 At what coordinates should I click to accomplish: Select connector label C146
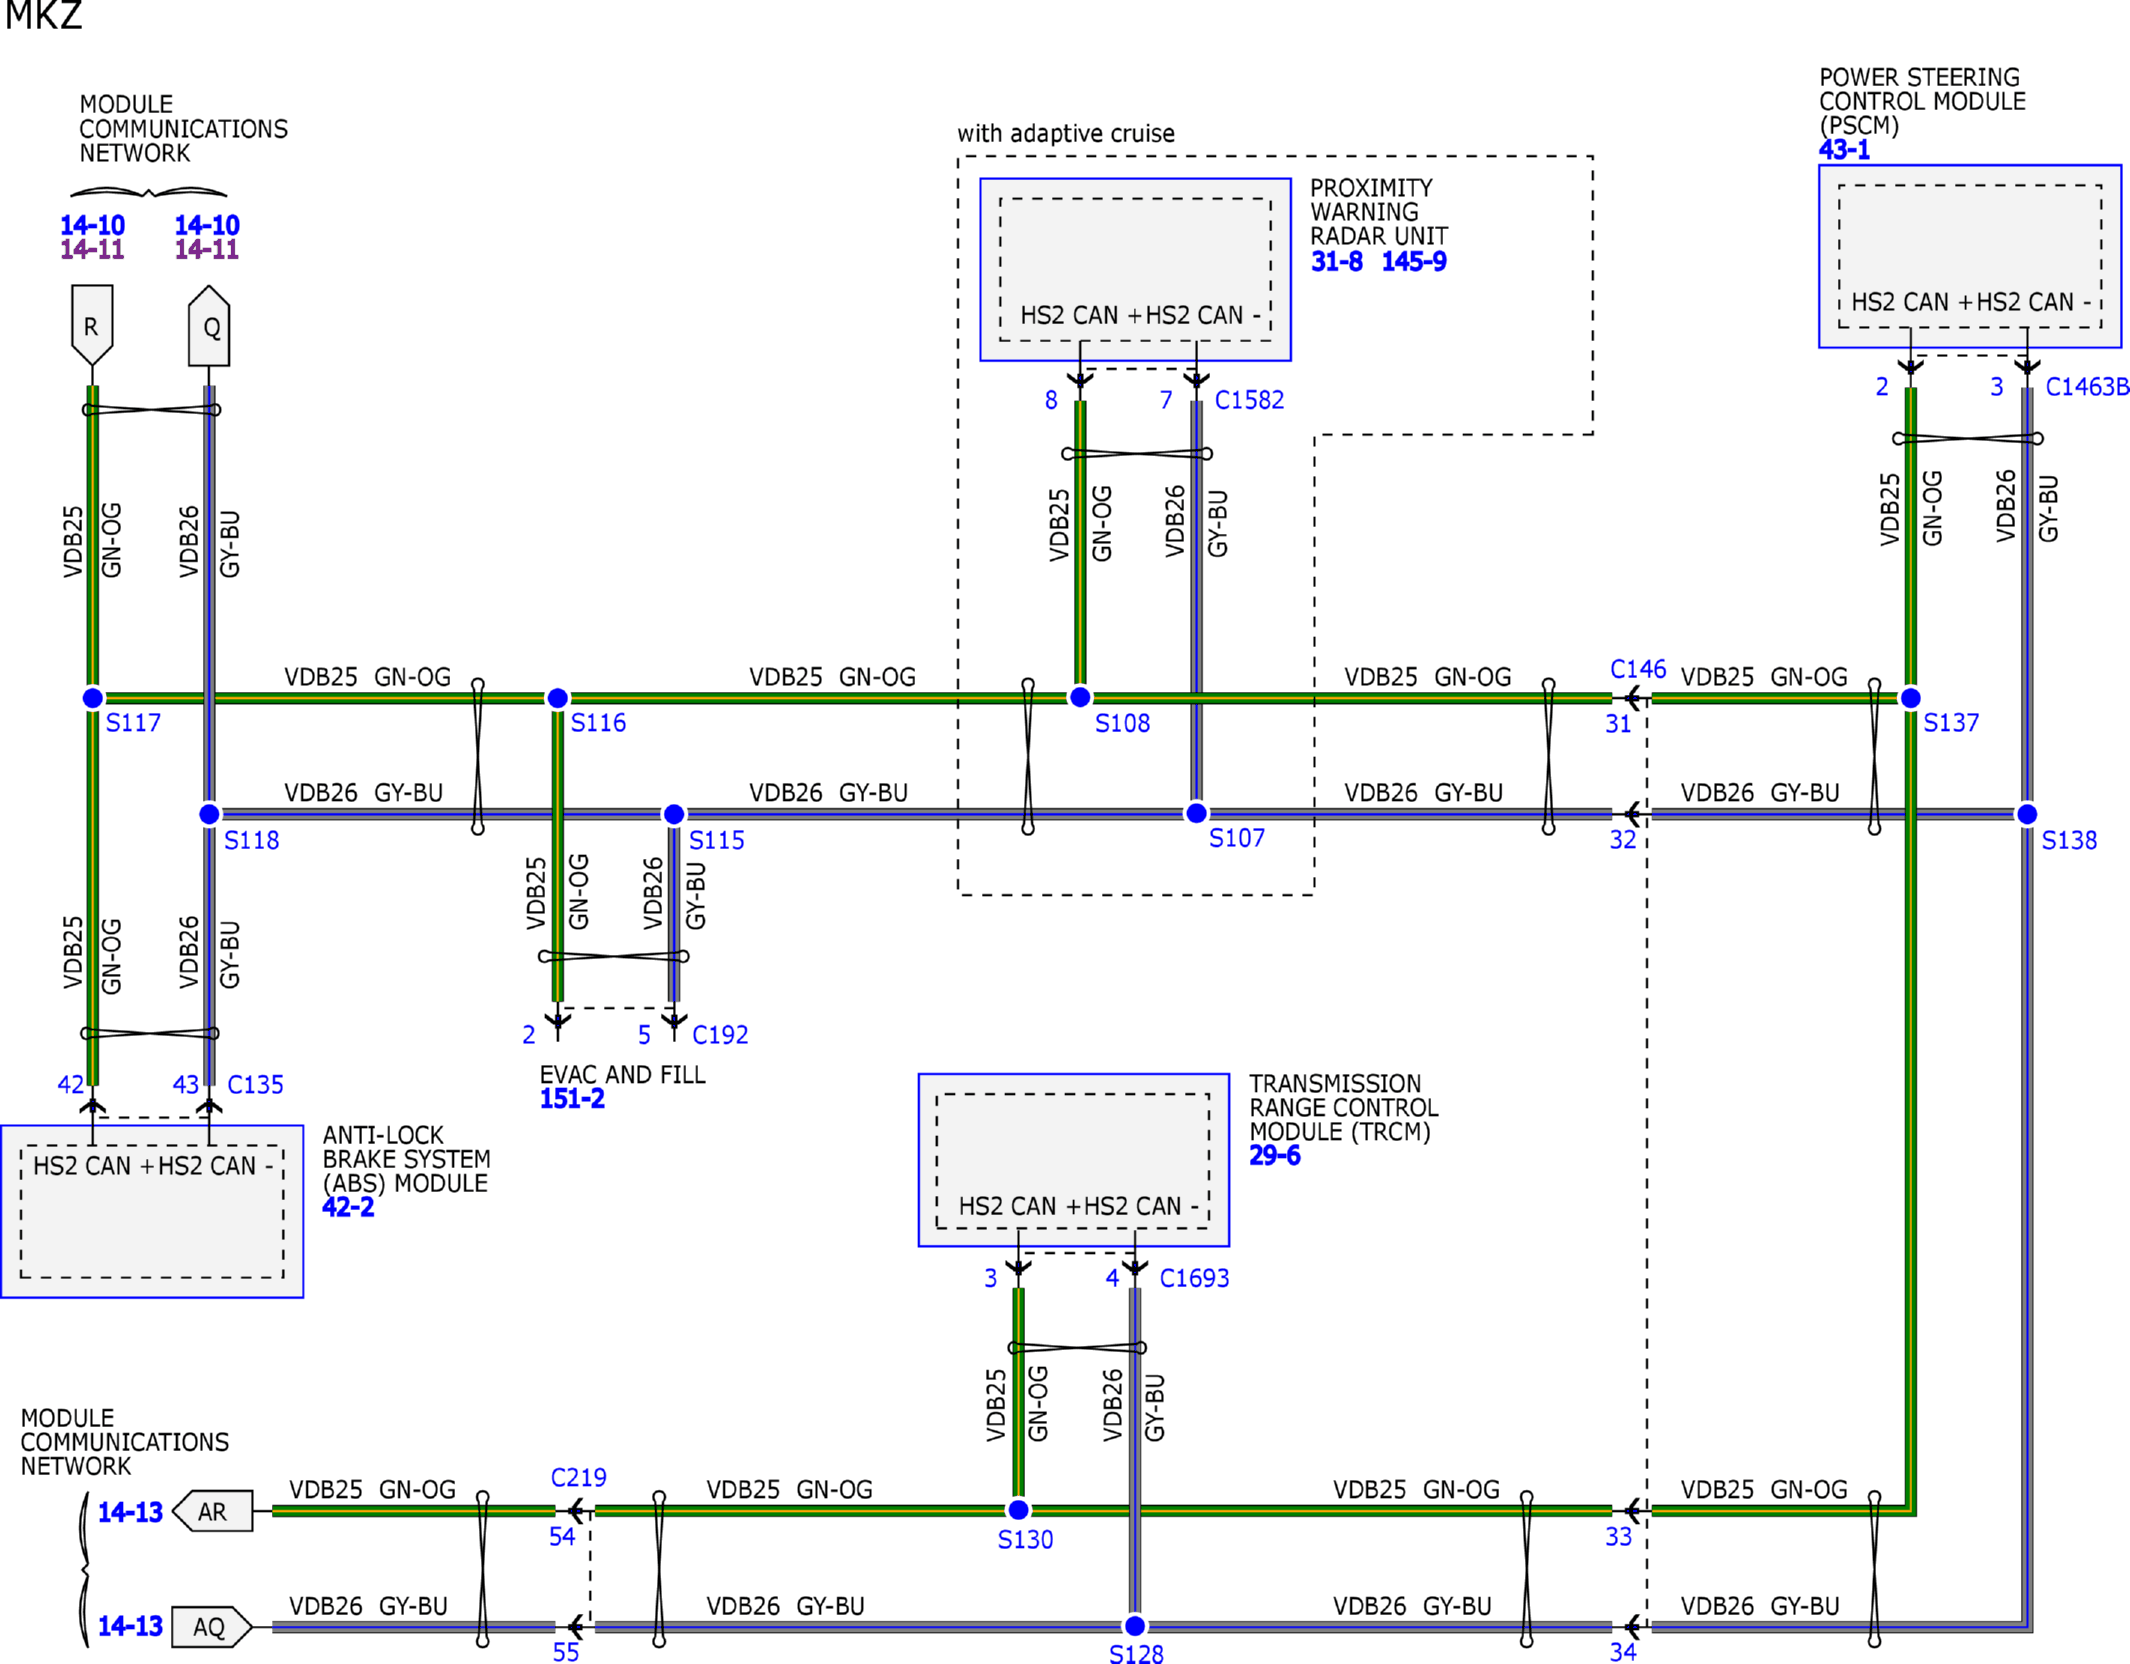pos(1638,669)
